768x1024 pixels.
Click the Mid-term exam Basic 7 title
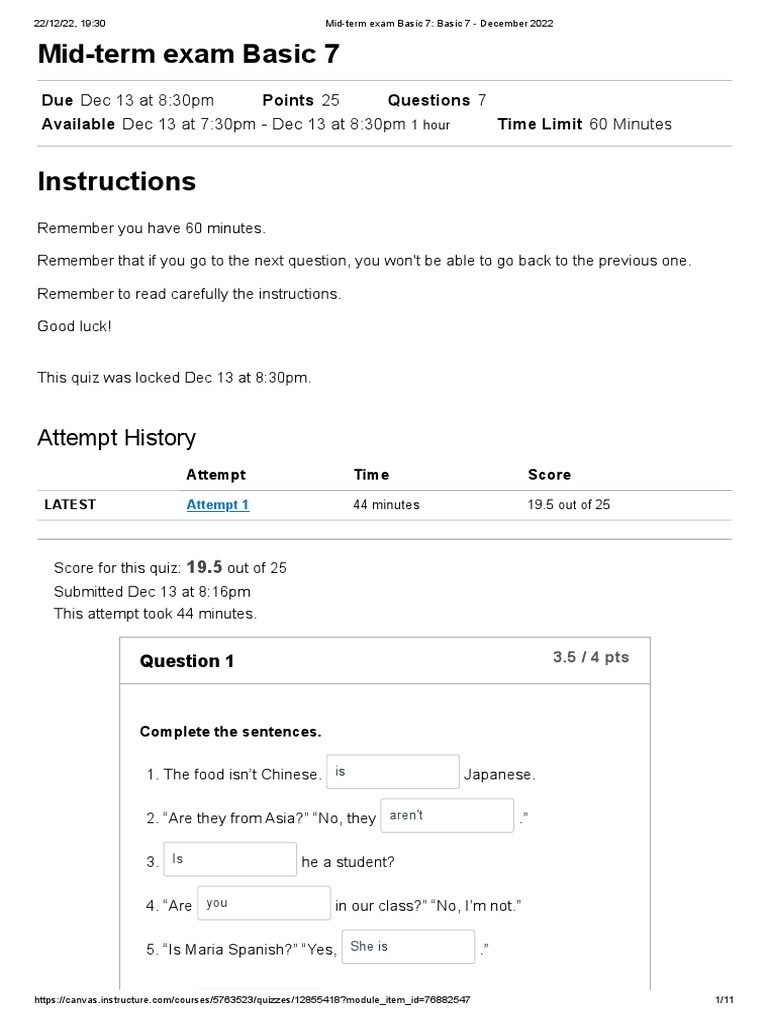coord(189,54)
